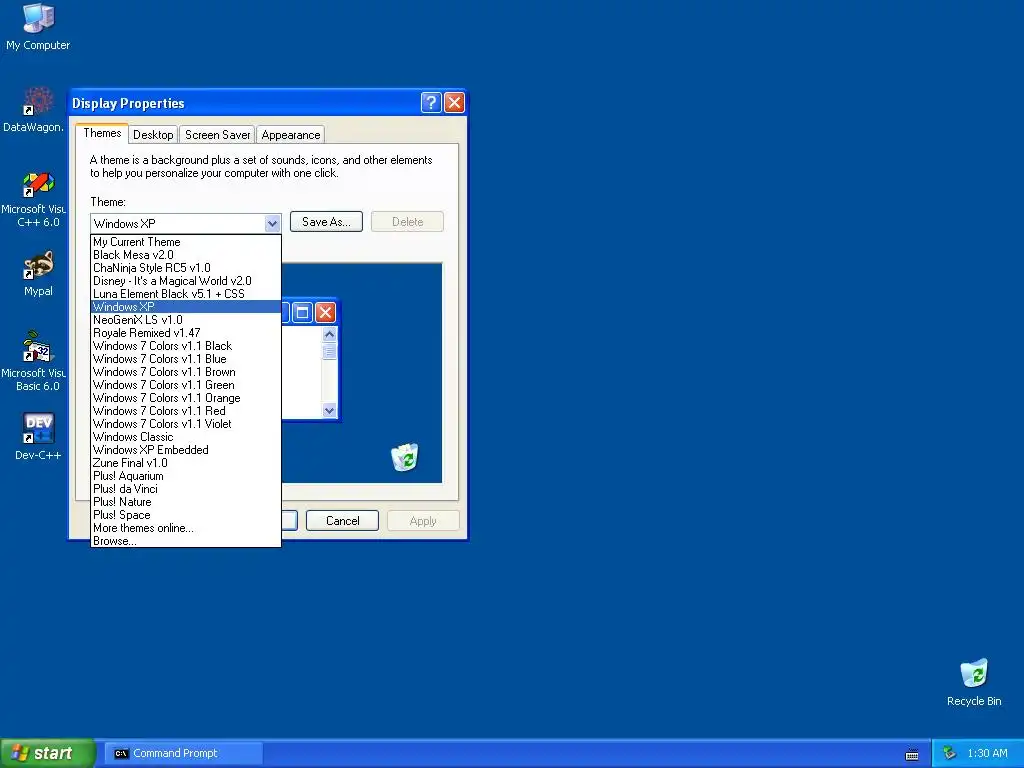The width and height of the screenshot is (1024, 768).
Task: Choose Disney - It's a Magical World theme
Action: pyautogui.click(x=185, y=281)
